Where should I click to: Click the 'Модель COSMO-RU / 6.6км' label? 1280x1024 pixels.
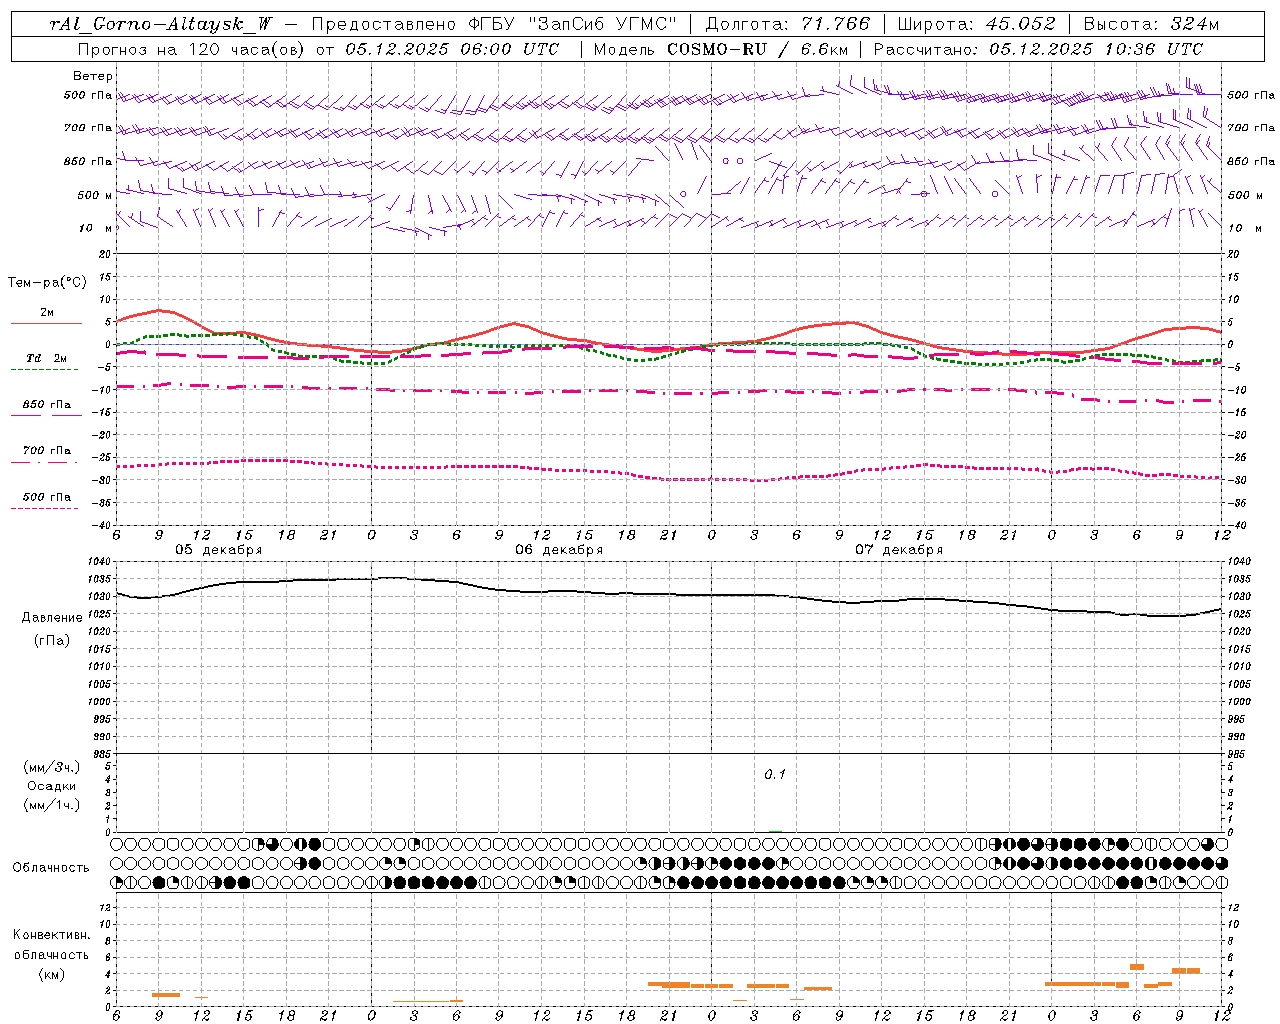[720, 49]
